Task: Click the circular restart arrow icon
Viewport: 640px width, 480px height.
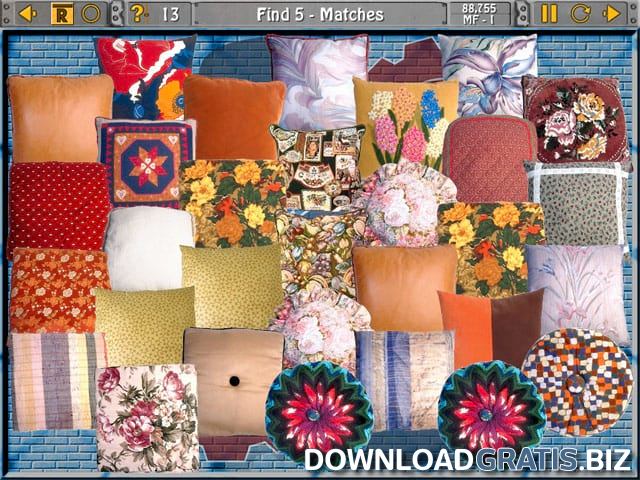Action: tap(580, 13)
